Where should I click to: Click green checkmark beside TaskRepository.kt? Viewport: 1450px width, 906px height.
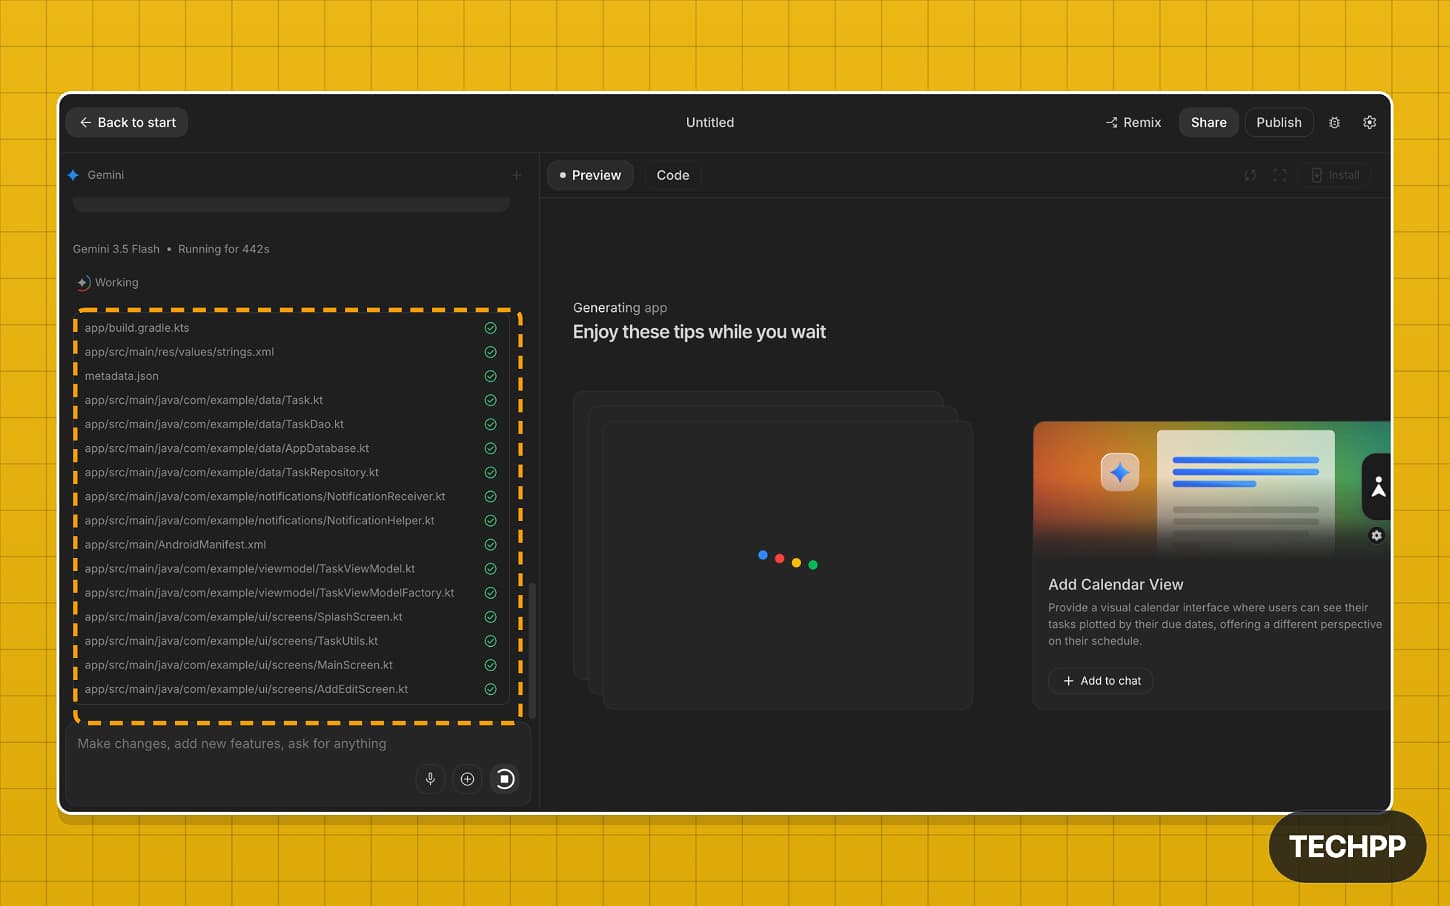[490, 472]
